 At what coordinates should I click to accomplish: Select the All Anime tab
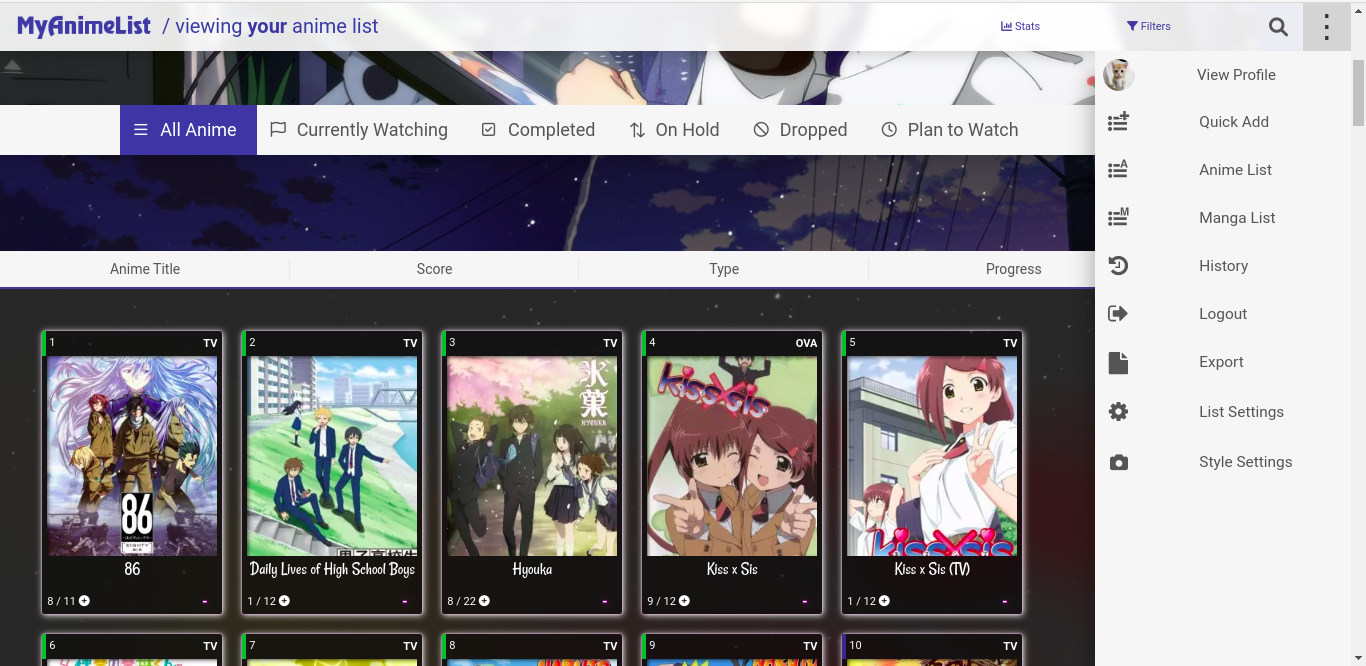[x=188, y=130]
